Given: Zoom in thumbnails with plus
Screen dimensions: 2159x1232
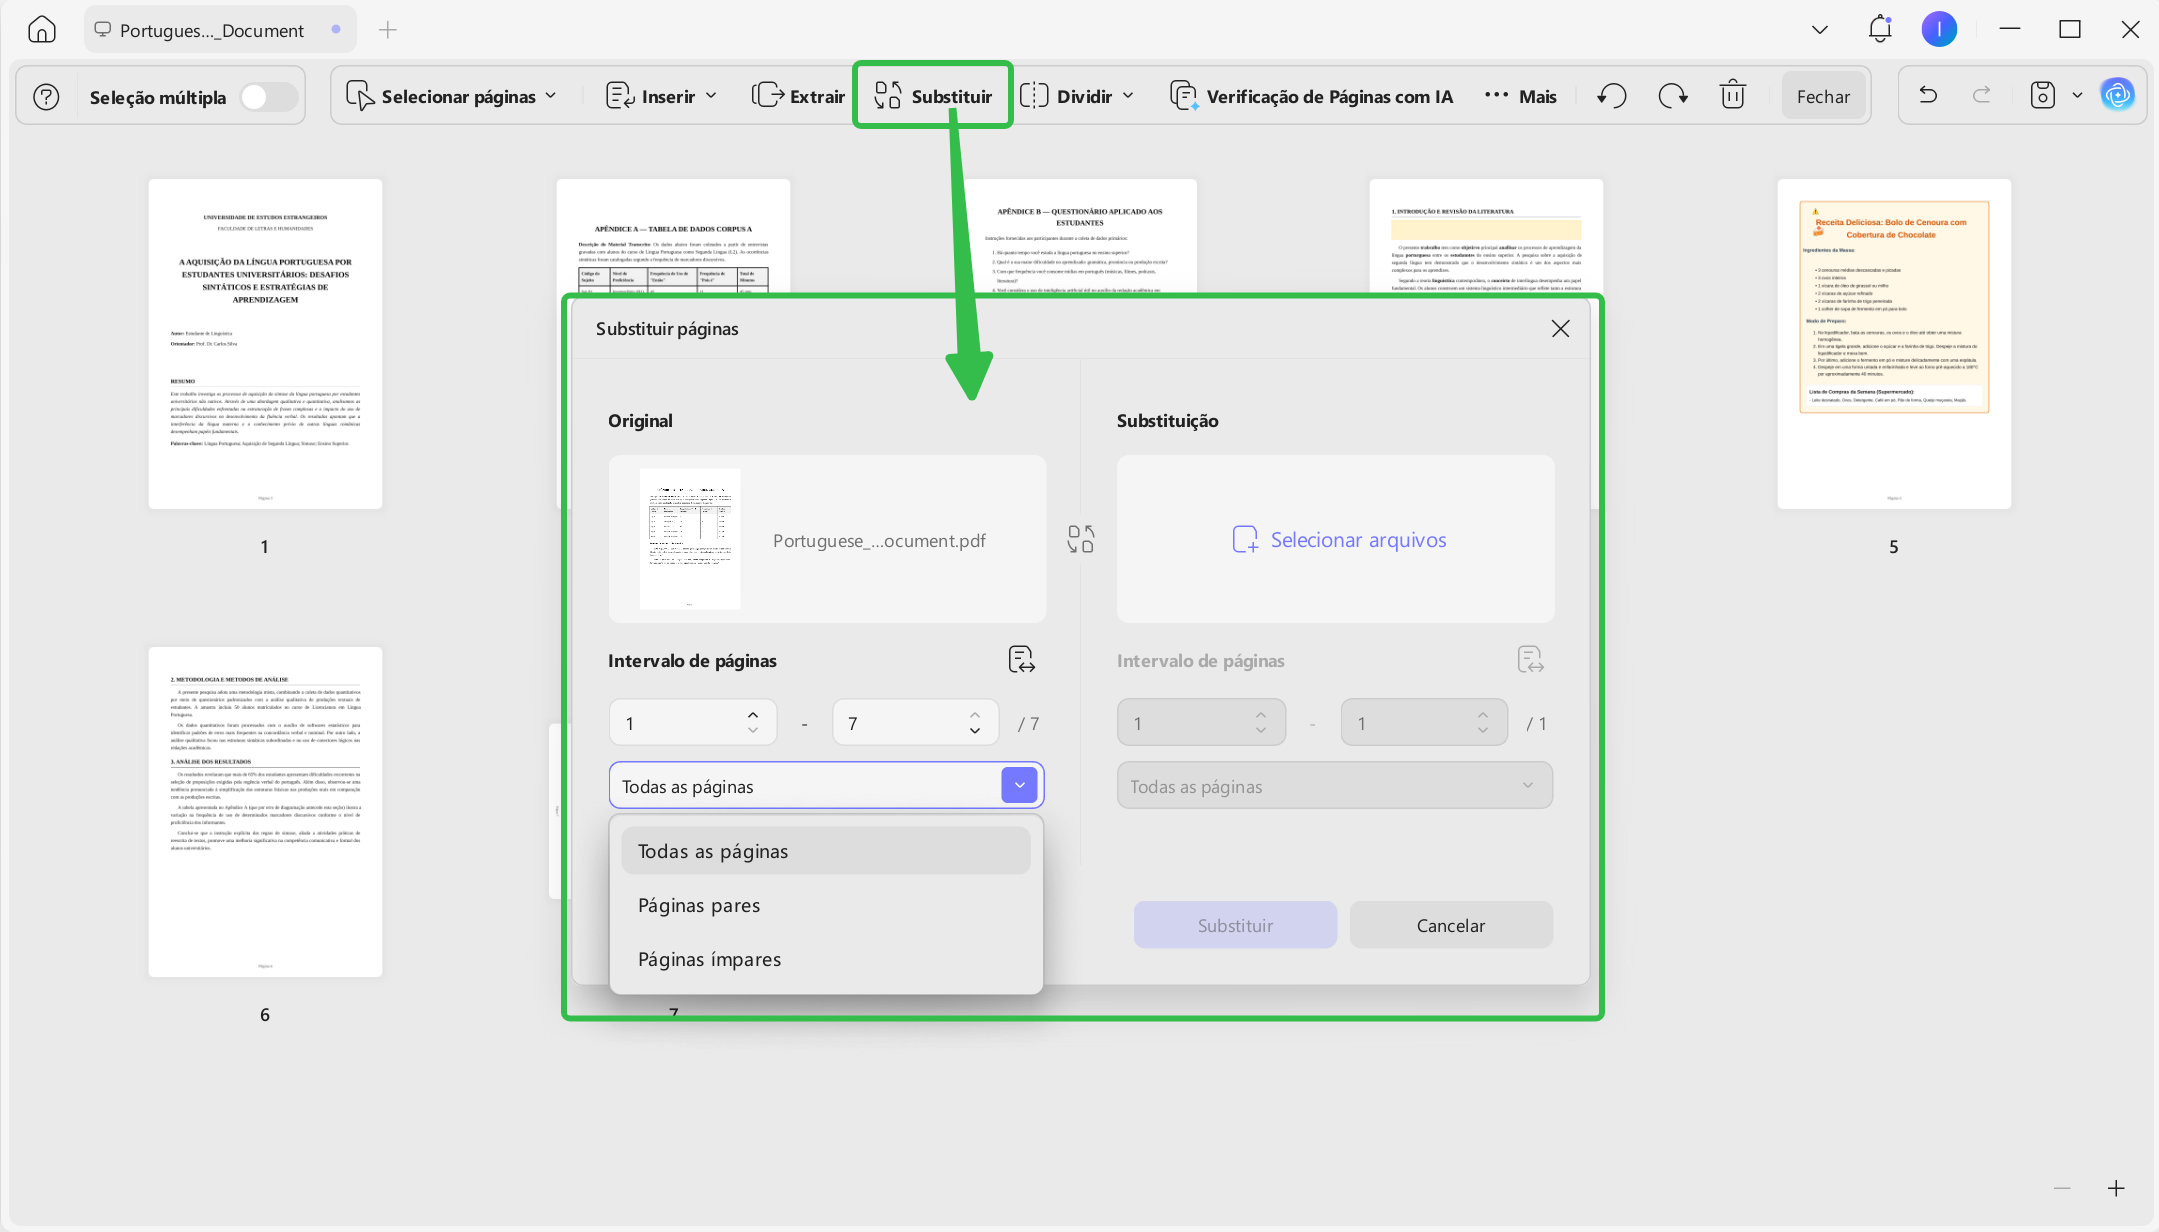Looking at the screenshot, I should (x=2116, y=1188).
